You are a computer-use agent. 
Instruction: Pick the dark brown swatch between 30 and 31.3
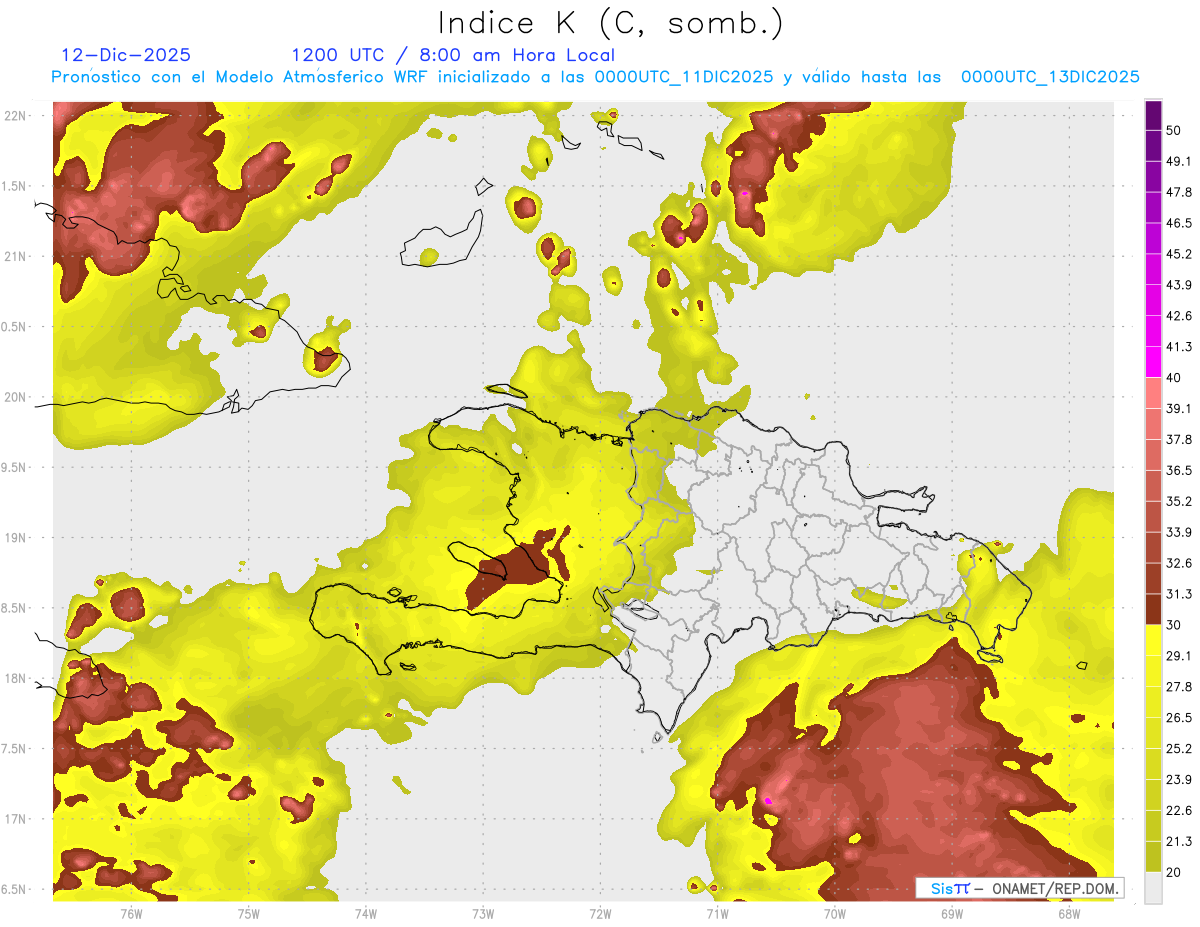click(1154, 610)
